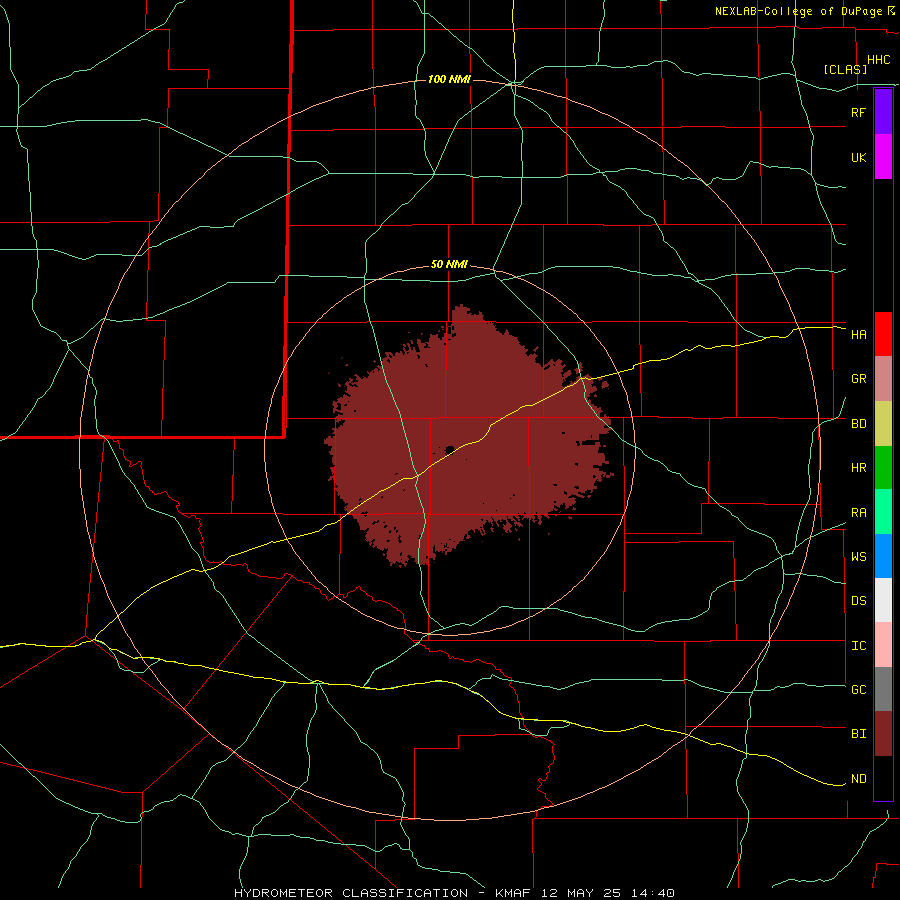Click the WS blue legend swatch
Image resolution: width=900 pixels, height=900 pixels.
point(883,556)
